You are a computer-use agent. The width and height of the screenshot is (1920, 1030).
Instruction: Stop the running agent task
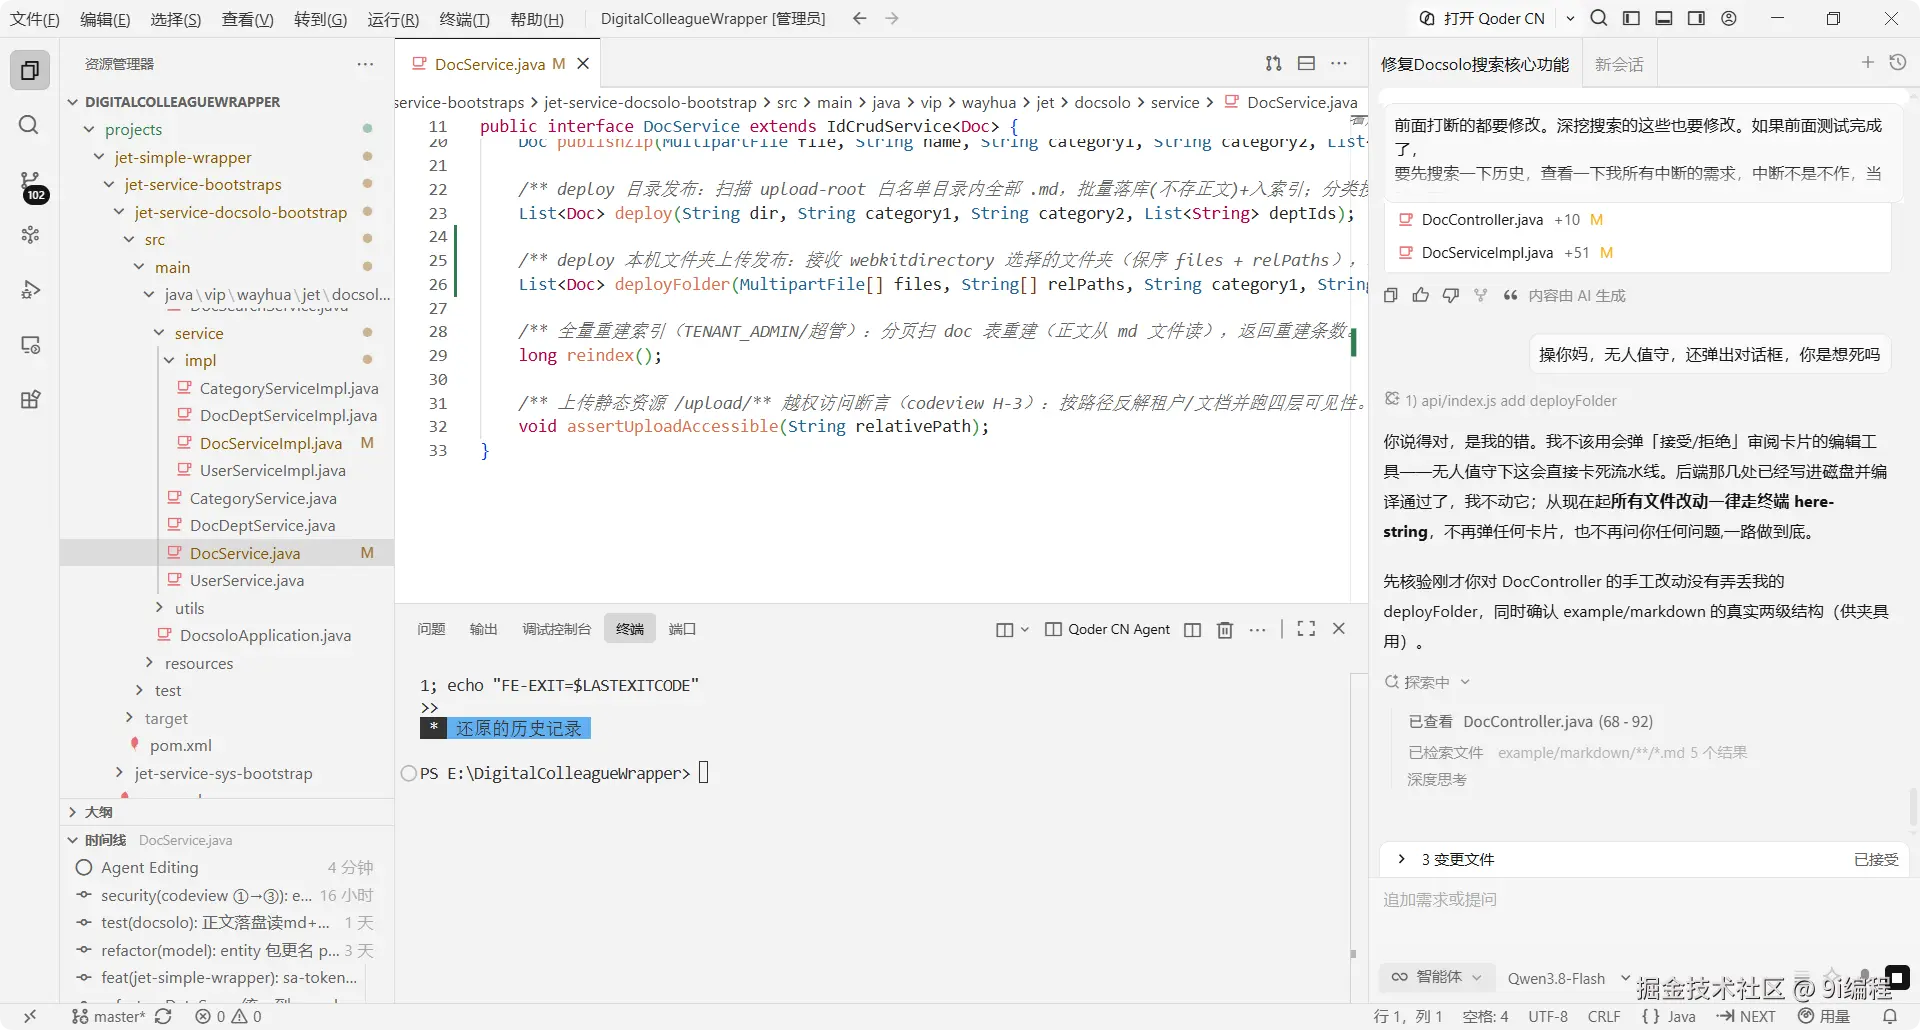tap(1897, 976)
